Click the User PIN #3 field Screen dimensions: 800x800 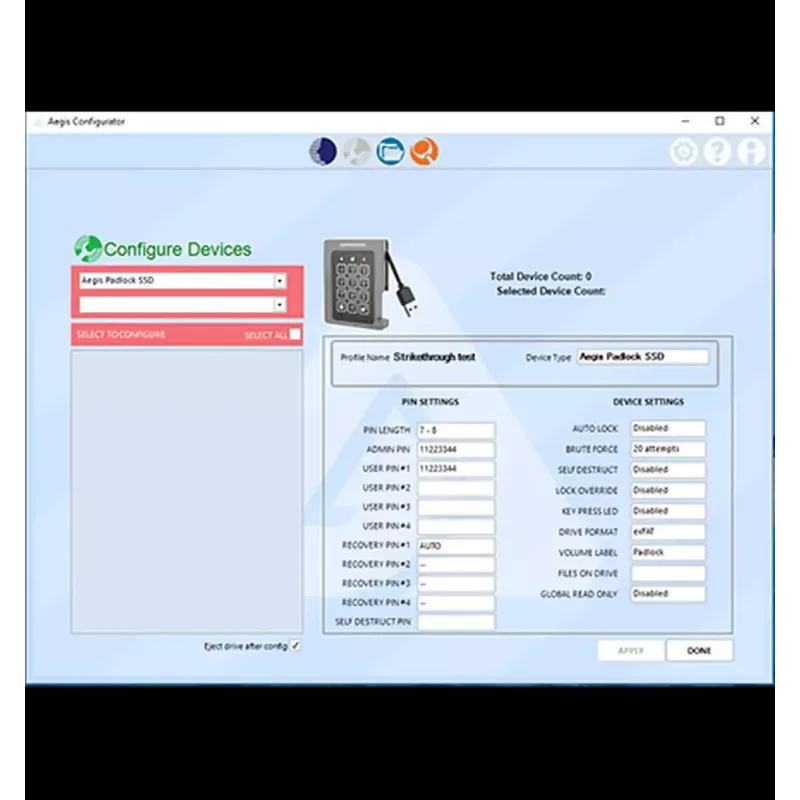tap(456, 507)
